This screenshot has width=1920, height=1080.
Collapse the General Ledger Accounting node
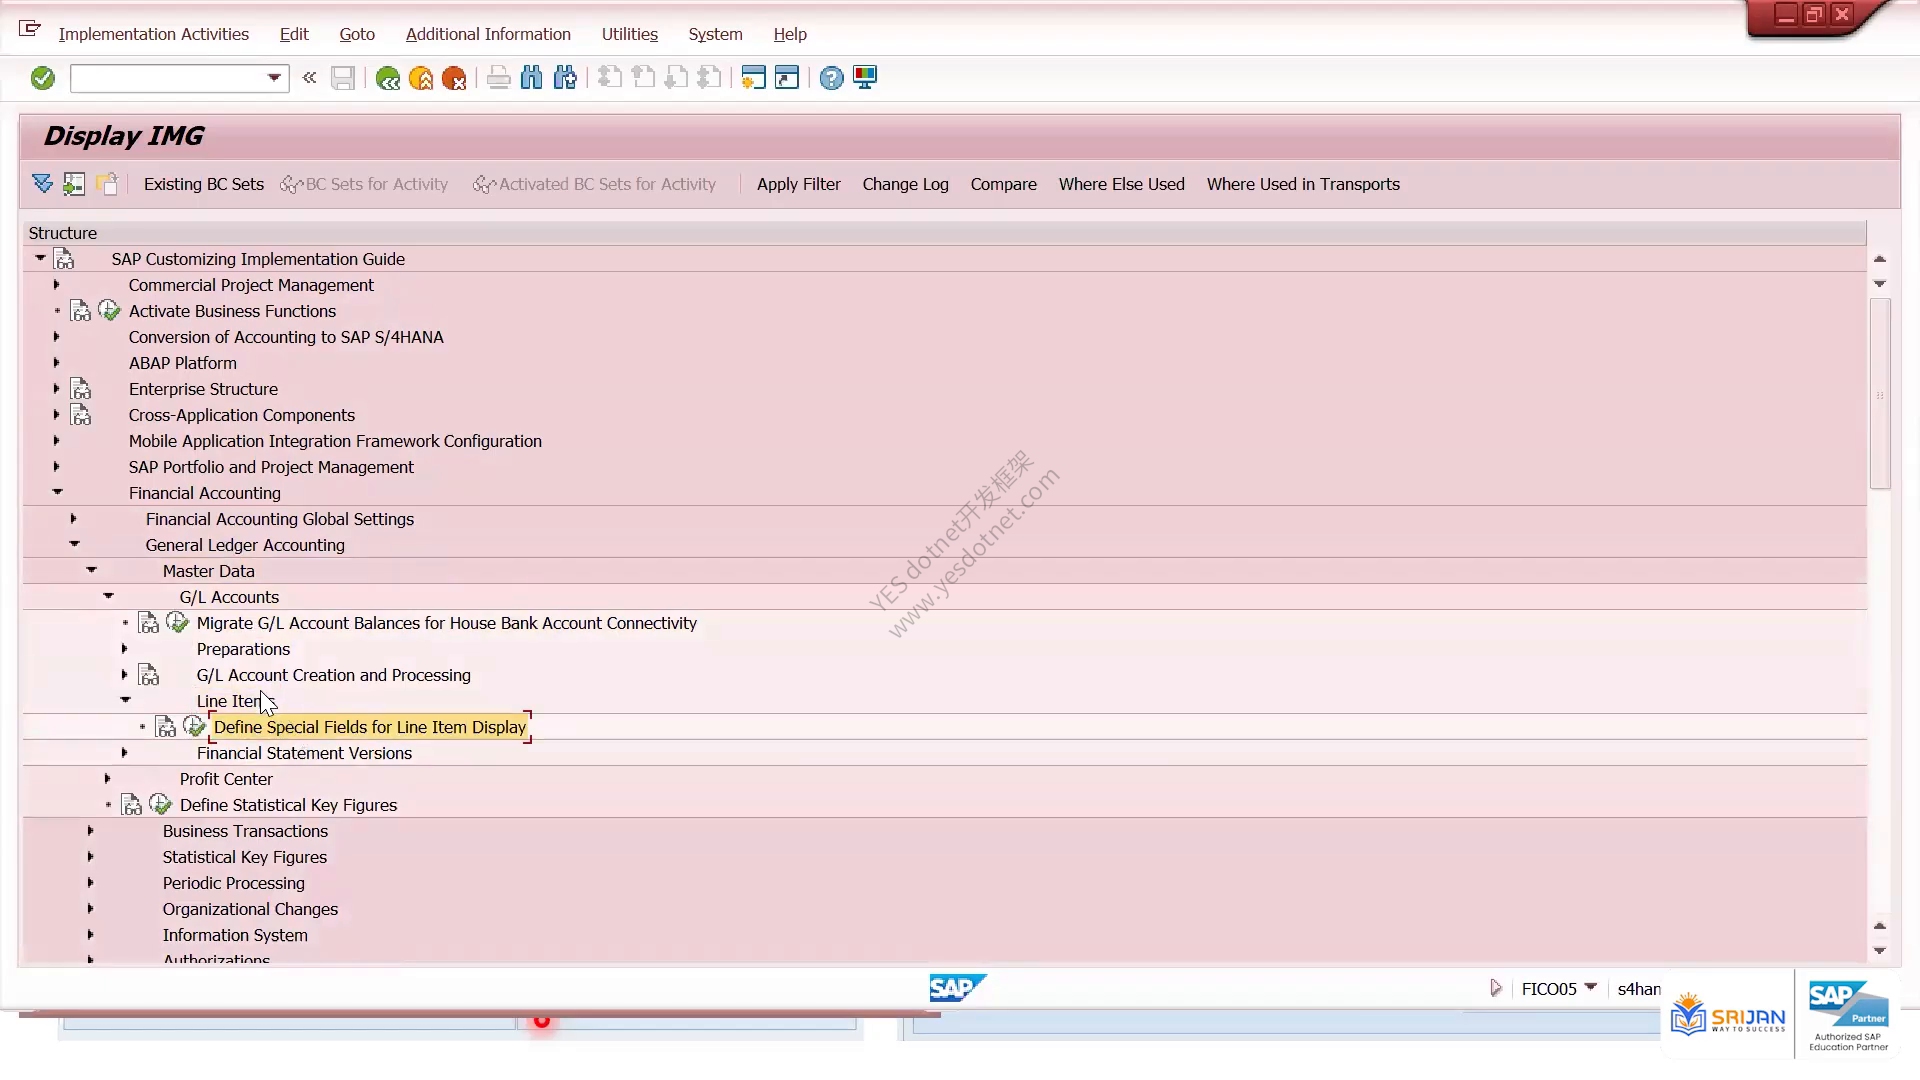coord(74,544)
